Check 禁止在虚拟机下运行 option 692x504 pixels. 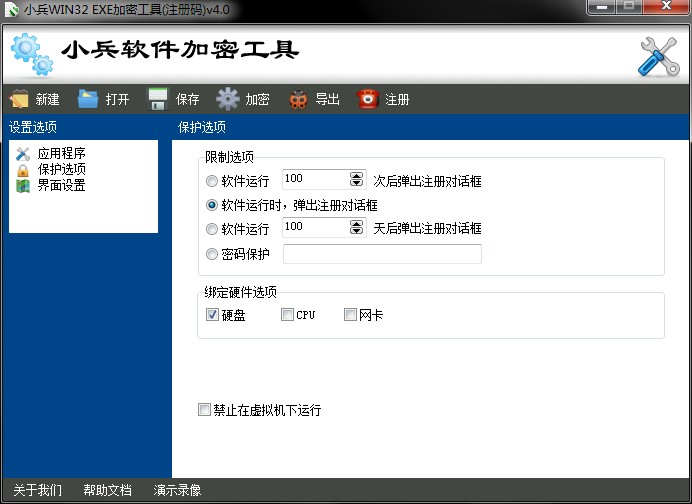[205, 410]
